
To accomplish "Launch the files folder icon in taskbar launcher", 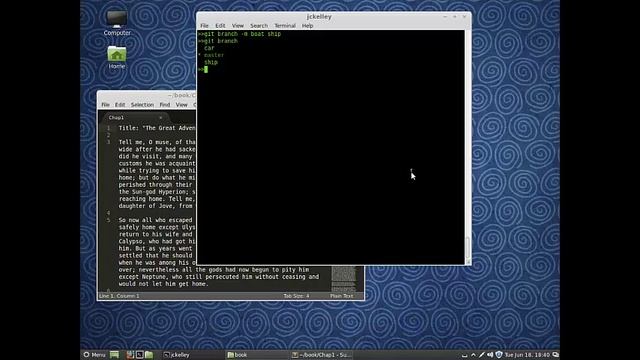I will (x=149, y=355).
